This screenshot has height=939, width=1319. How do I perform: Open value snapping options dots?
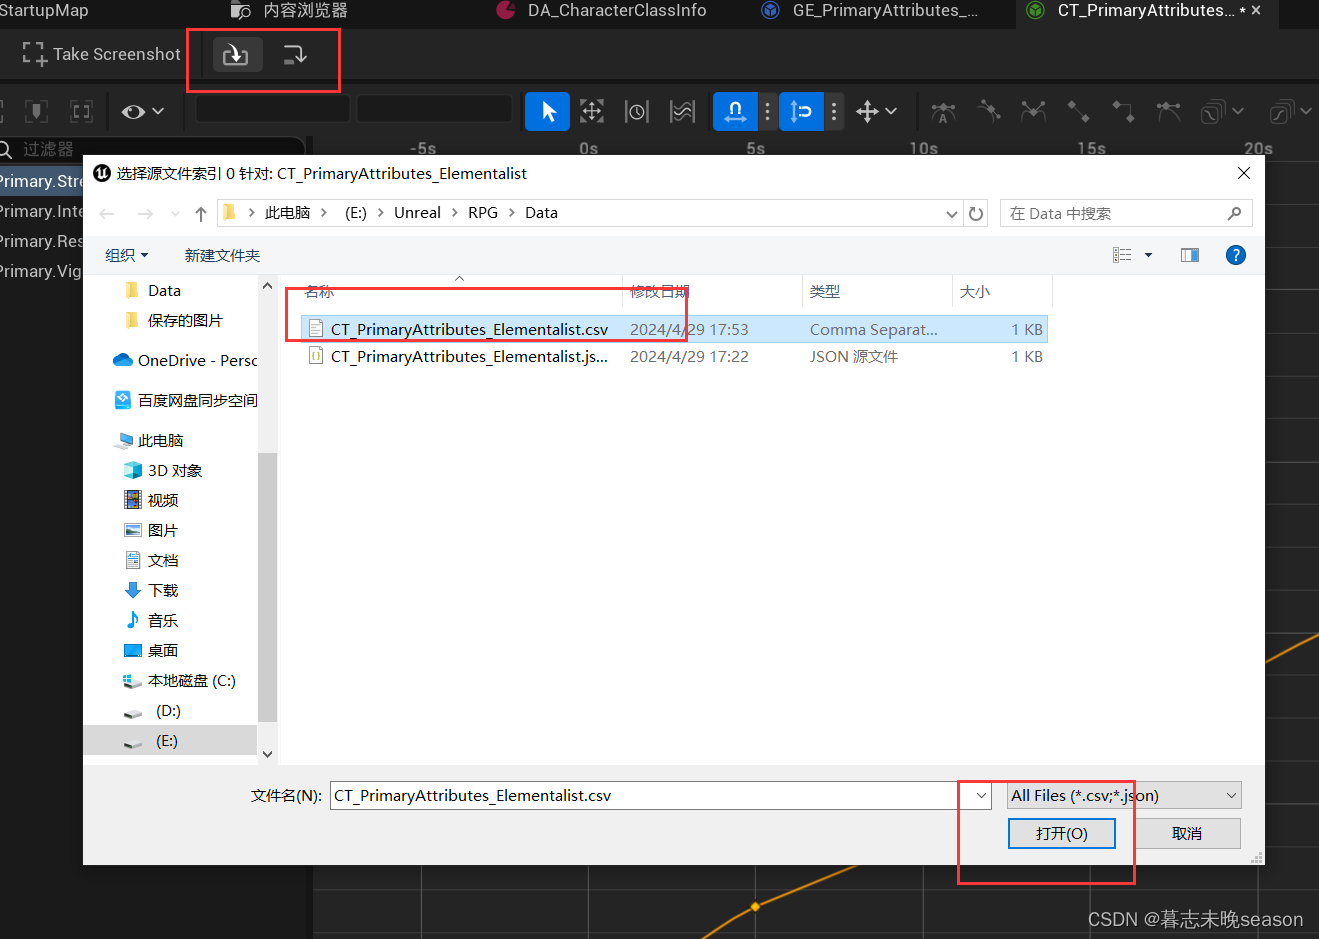tap(833, 111)
